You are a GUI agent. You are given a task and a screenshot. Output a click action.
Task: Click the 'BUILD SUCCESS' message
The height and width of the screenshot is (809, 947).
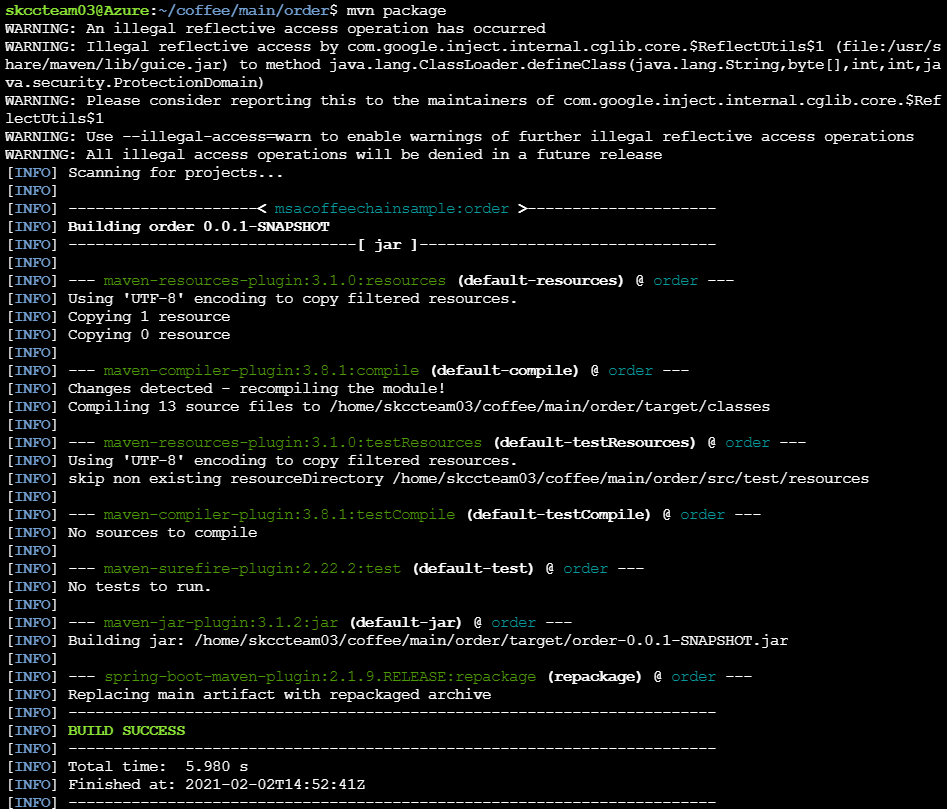[x=126, y=731]
